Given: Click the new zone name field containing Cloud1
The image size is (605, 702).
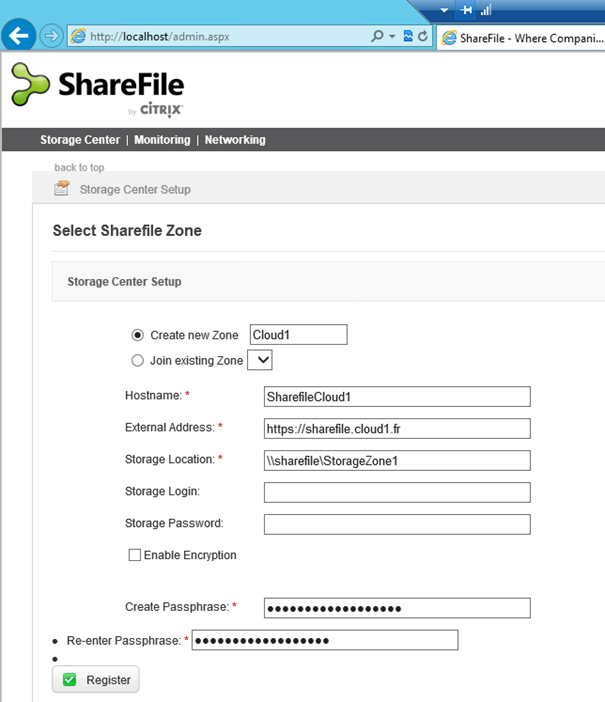Looking at the screenshot, I should (299, 334).
